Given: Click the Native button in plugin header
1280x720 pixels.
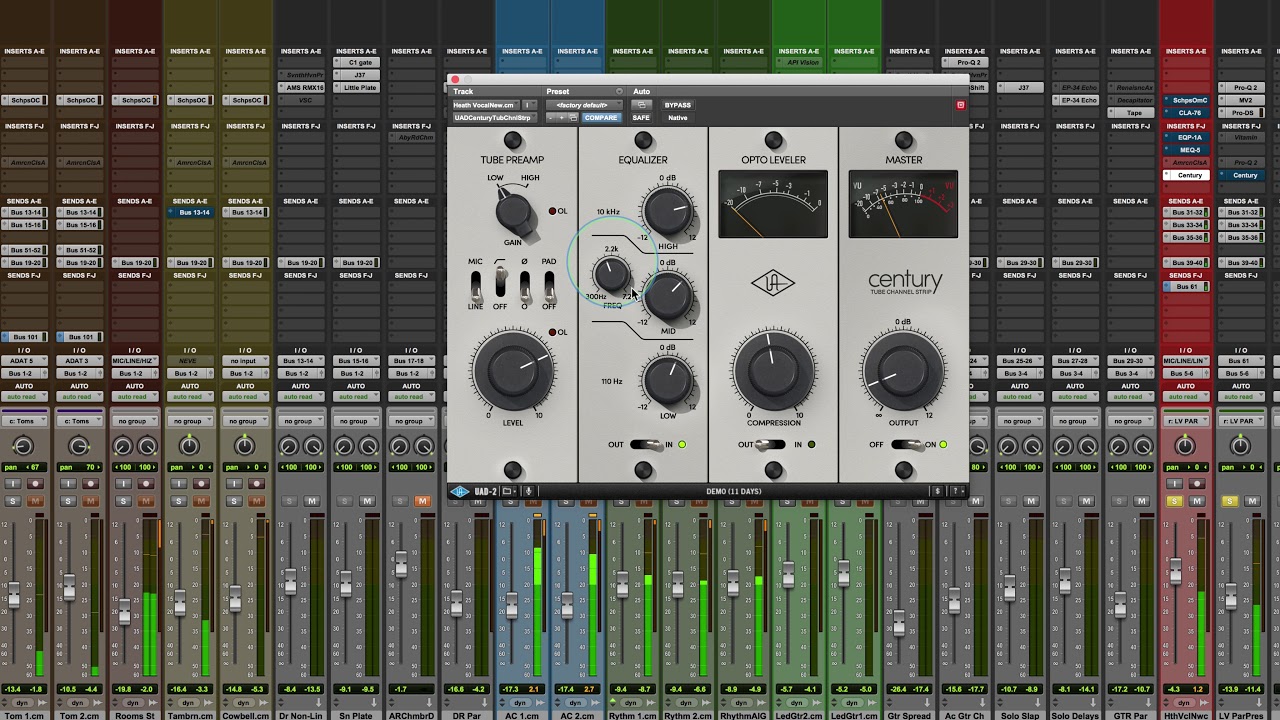Looking at the screenshot, I should (677, 118).
